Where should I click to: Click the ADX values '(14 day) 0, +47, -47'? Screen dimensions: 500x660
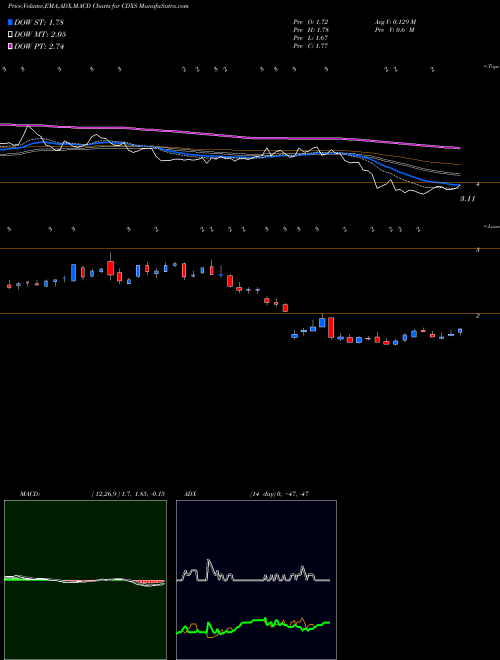coord(279,494)
